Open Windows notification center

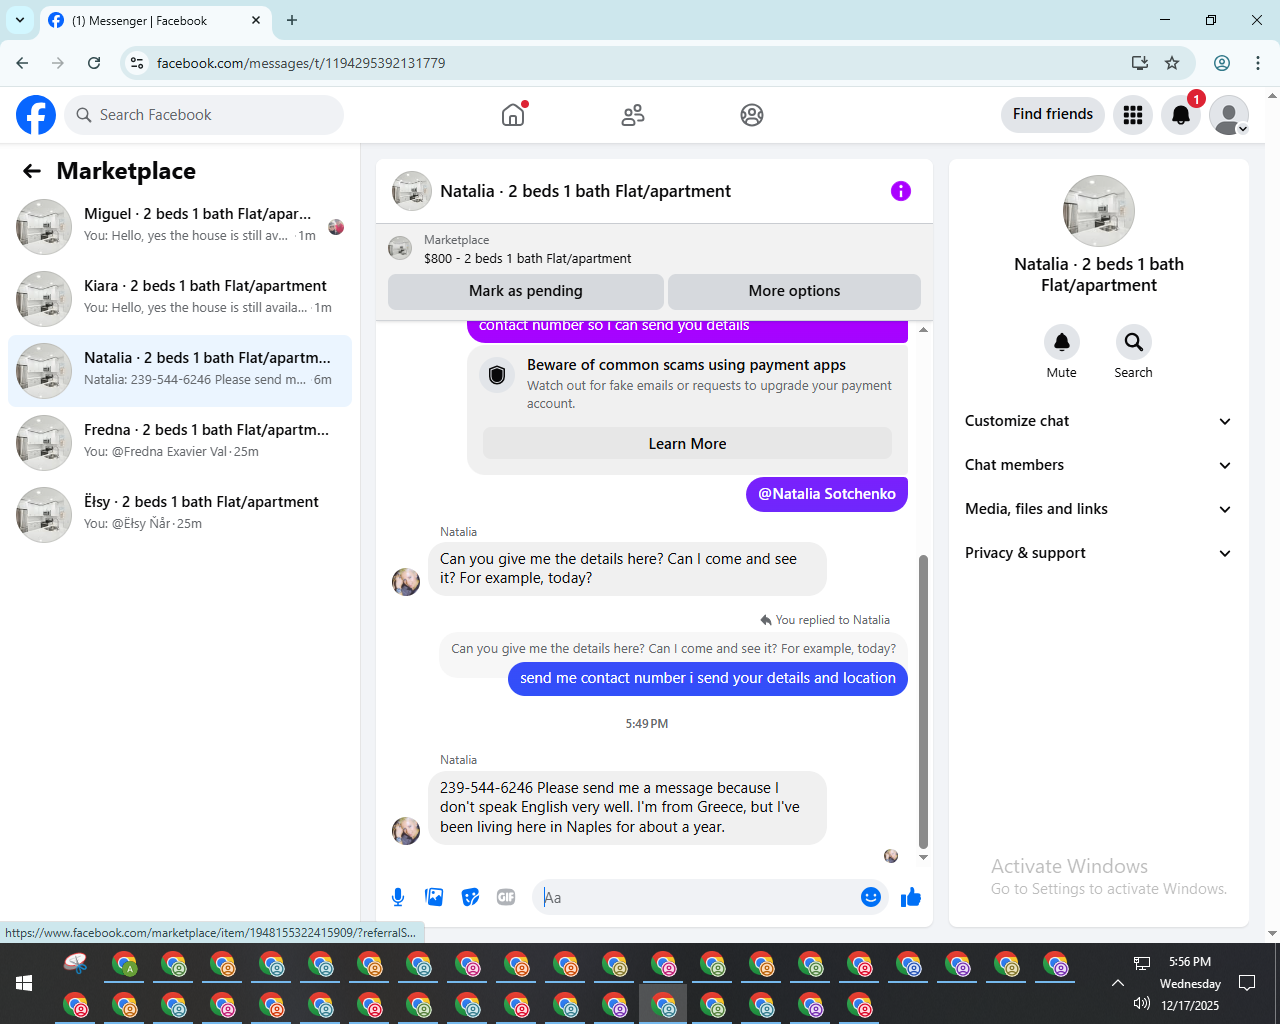pos(1247,983)
